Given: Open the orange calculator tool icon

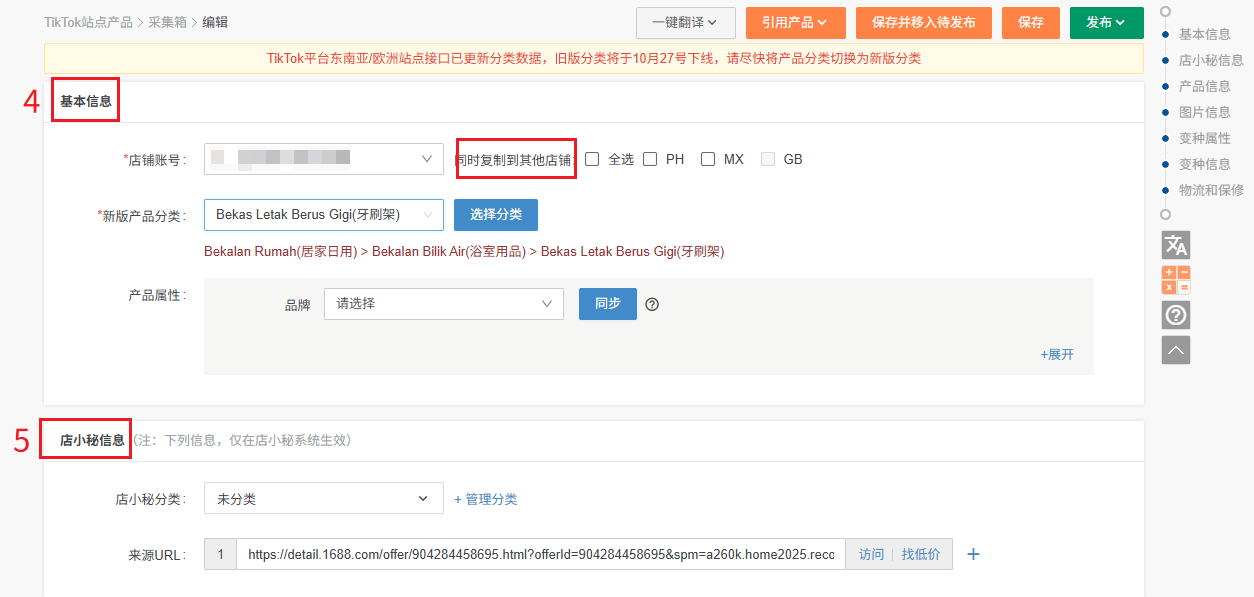Looking at the screenshot, I should point(1176,280).
